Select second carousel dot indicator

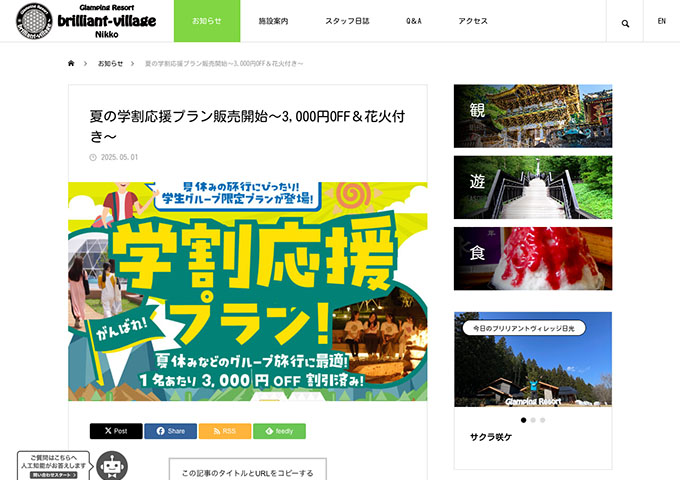click(x=533, y=420)
